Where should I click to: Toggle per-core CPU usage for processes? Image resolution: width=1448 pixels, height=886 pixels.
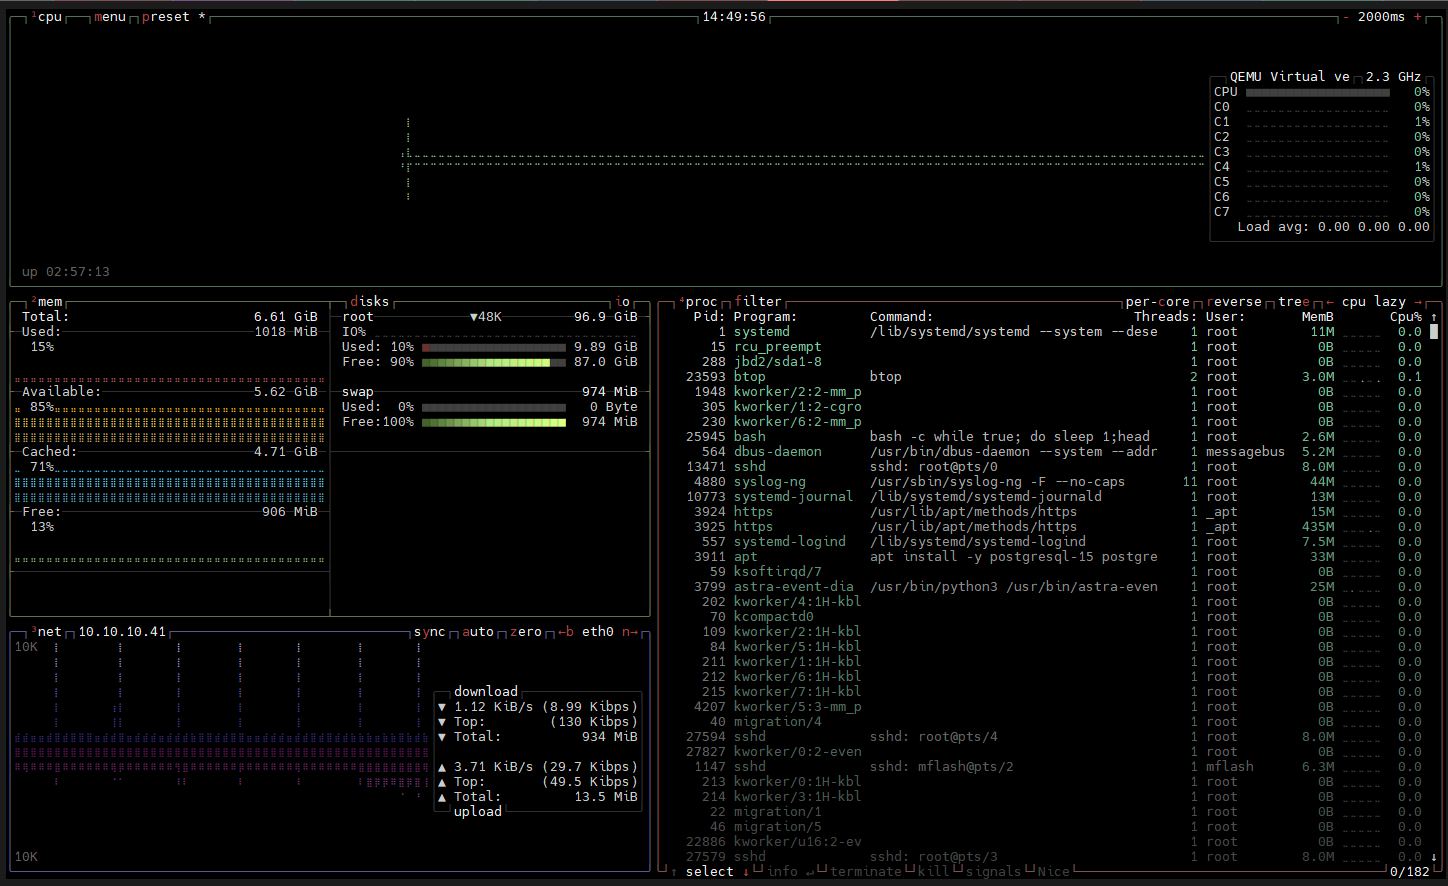[1158, 302]
